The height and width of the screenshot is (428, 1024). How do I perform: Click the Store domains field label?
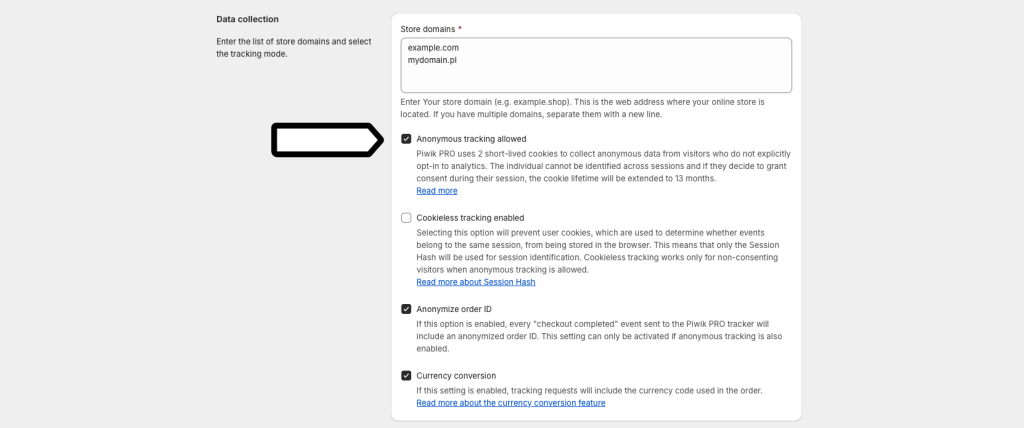point(430,29)
